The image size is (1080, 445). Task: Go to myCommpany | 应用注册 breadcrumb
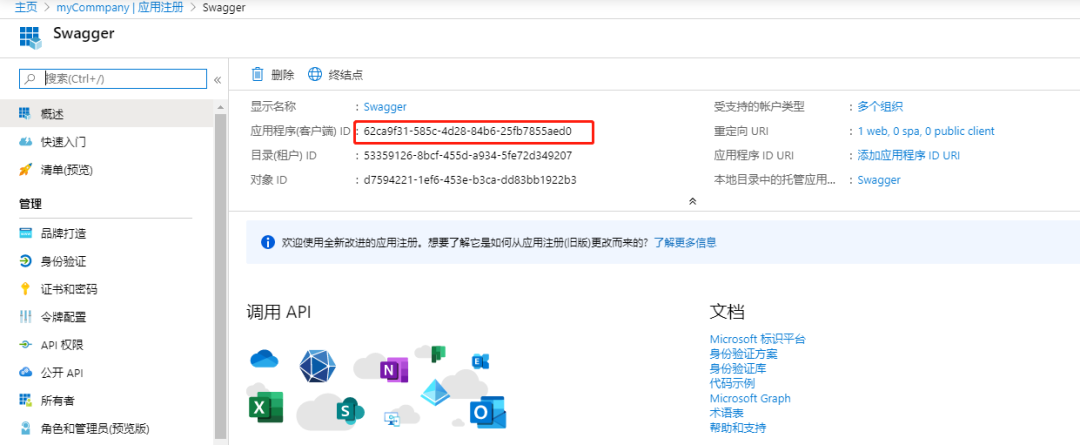coord(120,8)
